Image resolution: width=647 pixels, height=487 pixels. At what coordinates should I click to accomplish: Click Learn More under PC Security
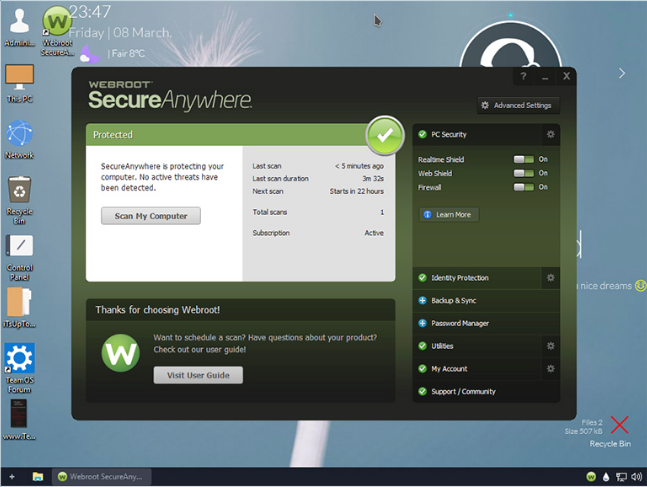[x=449, y=215]
